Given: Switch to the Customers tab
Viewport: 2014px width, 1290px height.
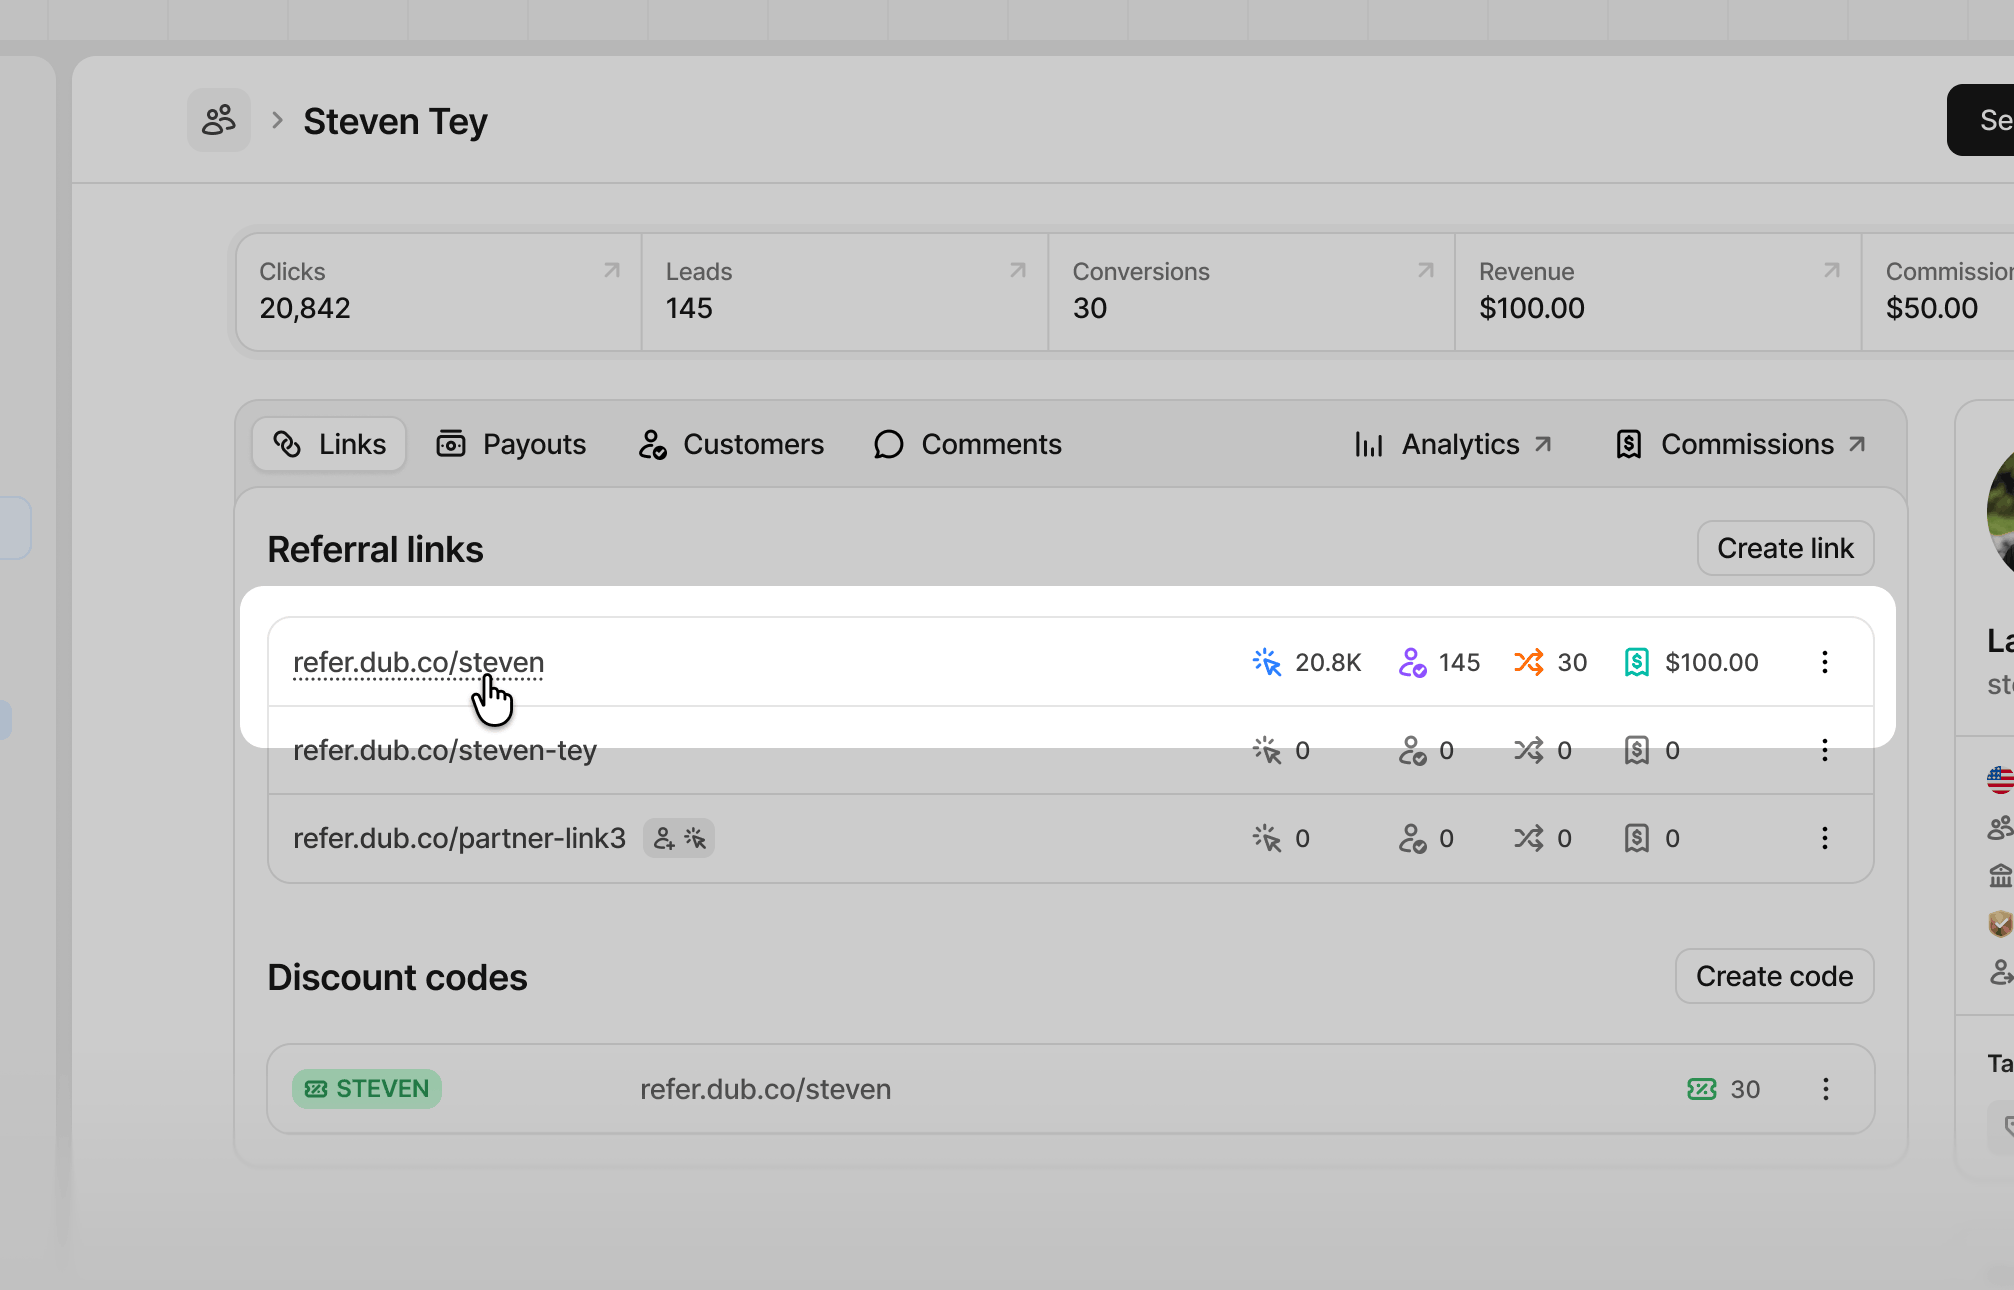Looking at the screenshot, I should click(731, 444).
